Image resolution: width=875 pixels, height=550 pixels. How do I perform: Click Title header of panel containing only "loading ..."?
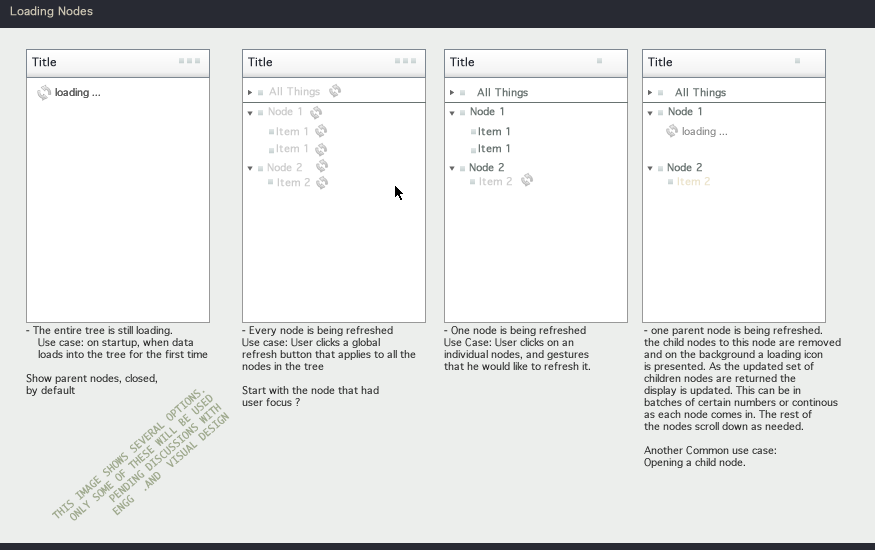pyautogui.click(x=44, y=62)
